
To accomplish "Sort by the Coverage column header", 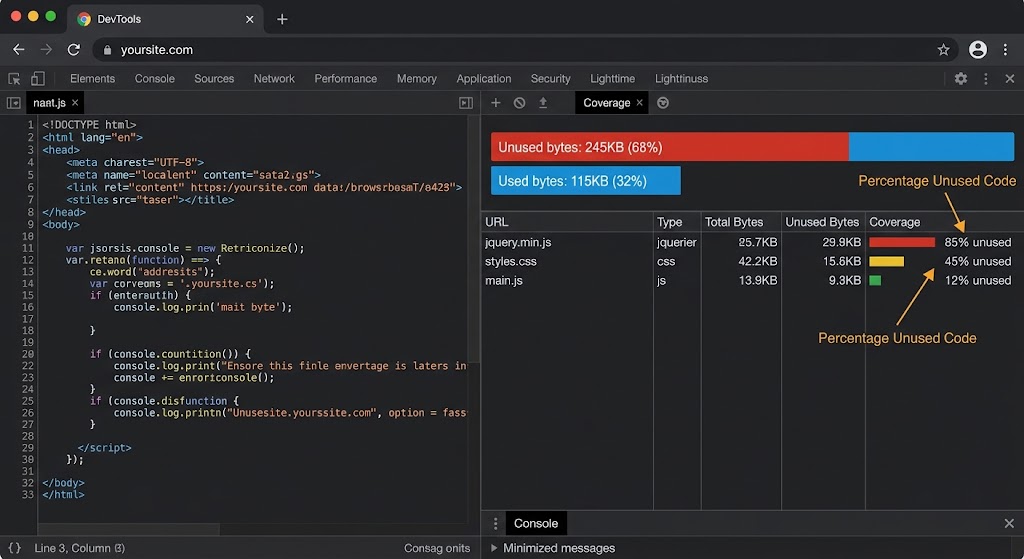I will [x=944, y=222].
